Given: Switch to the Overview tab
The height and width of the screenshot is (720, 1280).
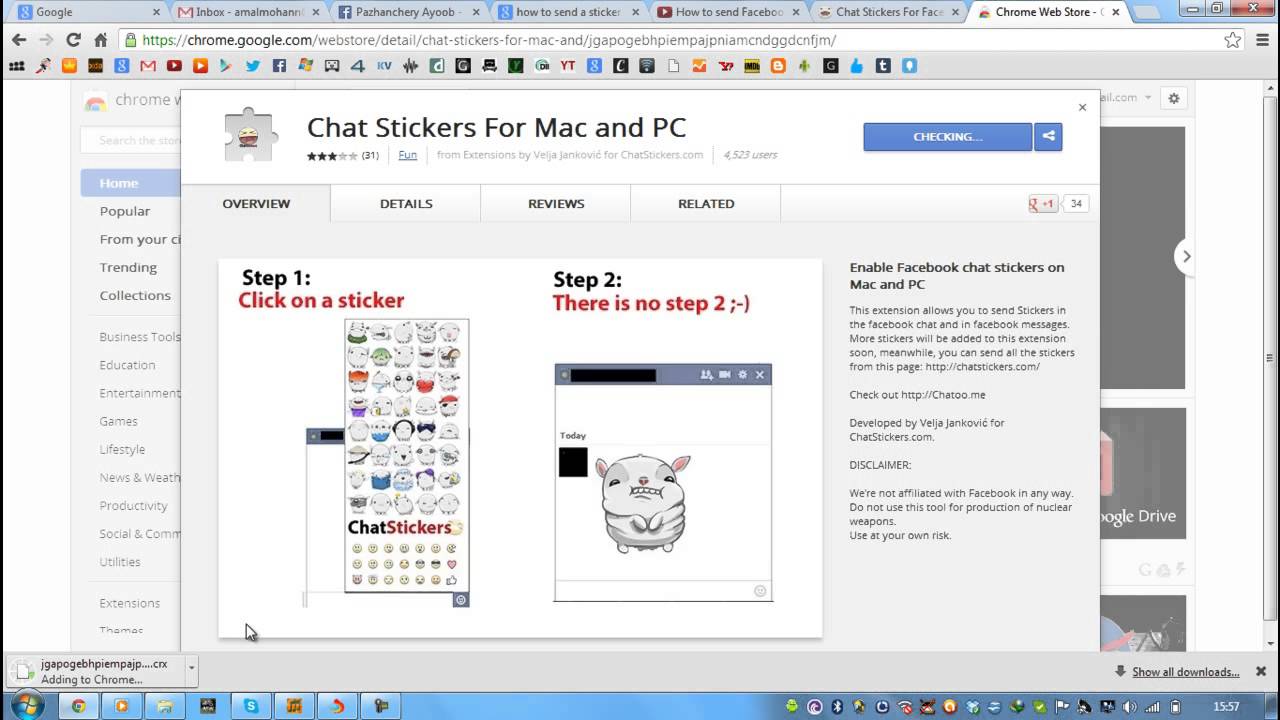Looking at the screenshot, I should pyautogui.click(x=256, y=203).
